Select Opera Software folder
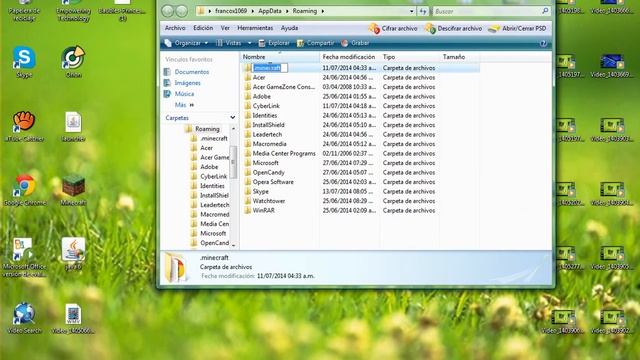This screenshot has width=640, height=360. pyautogui.click(x=273, y=182)
